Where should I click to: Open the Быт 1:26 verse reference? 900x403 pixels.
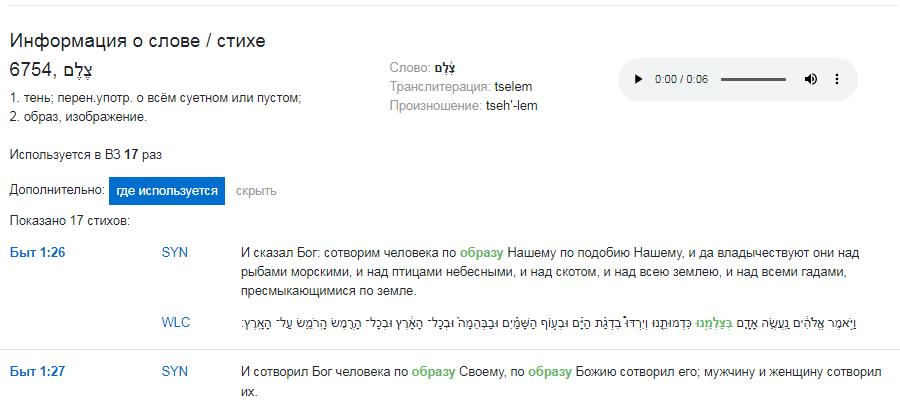coord(37,252)
